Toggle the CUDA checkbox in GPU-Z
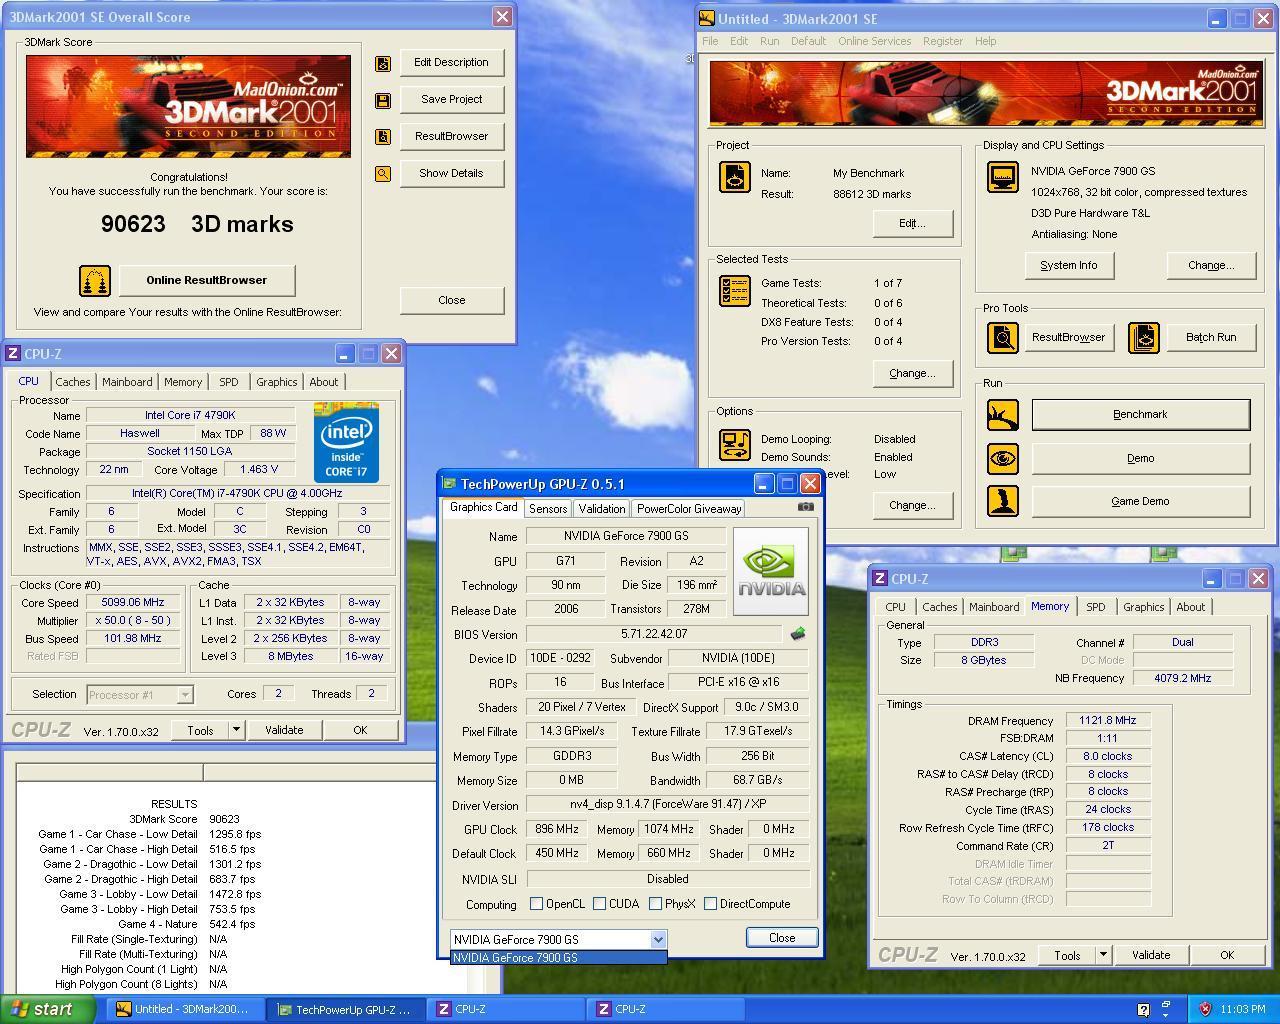 [600, 904]
